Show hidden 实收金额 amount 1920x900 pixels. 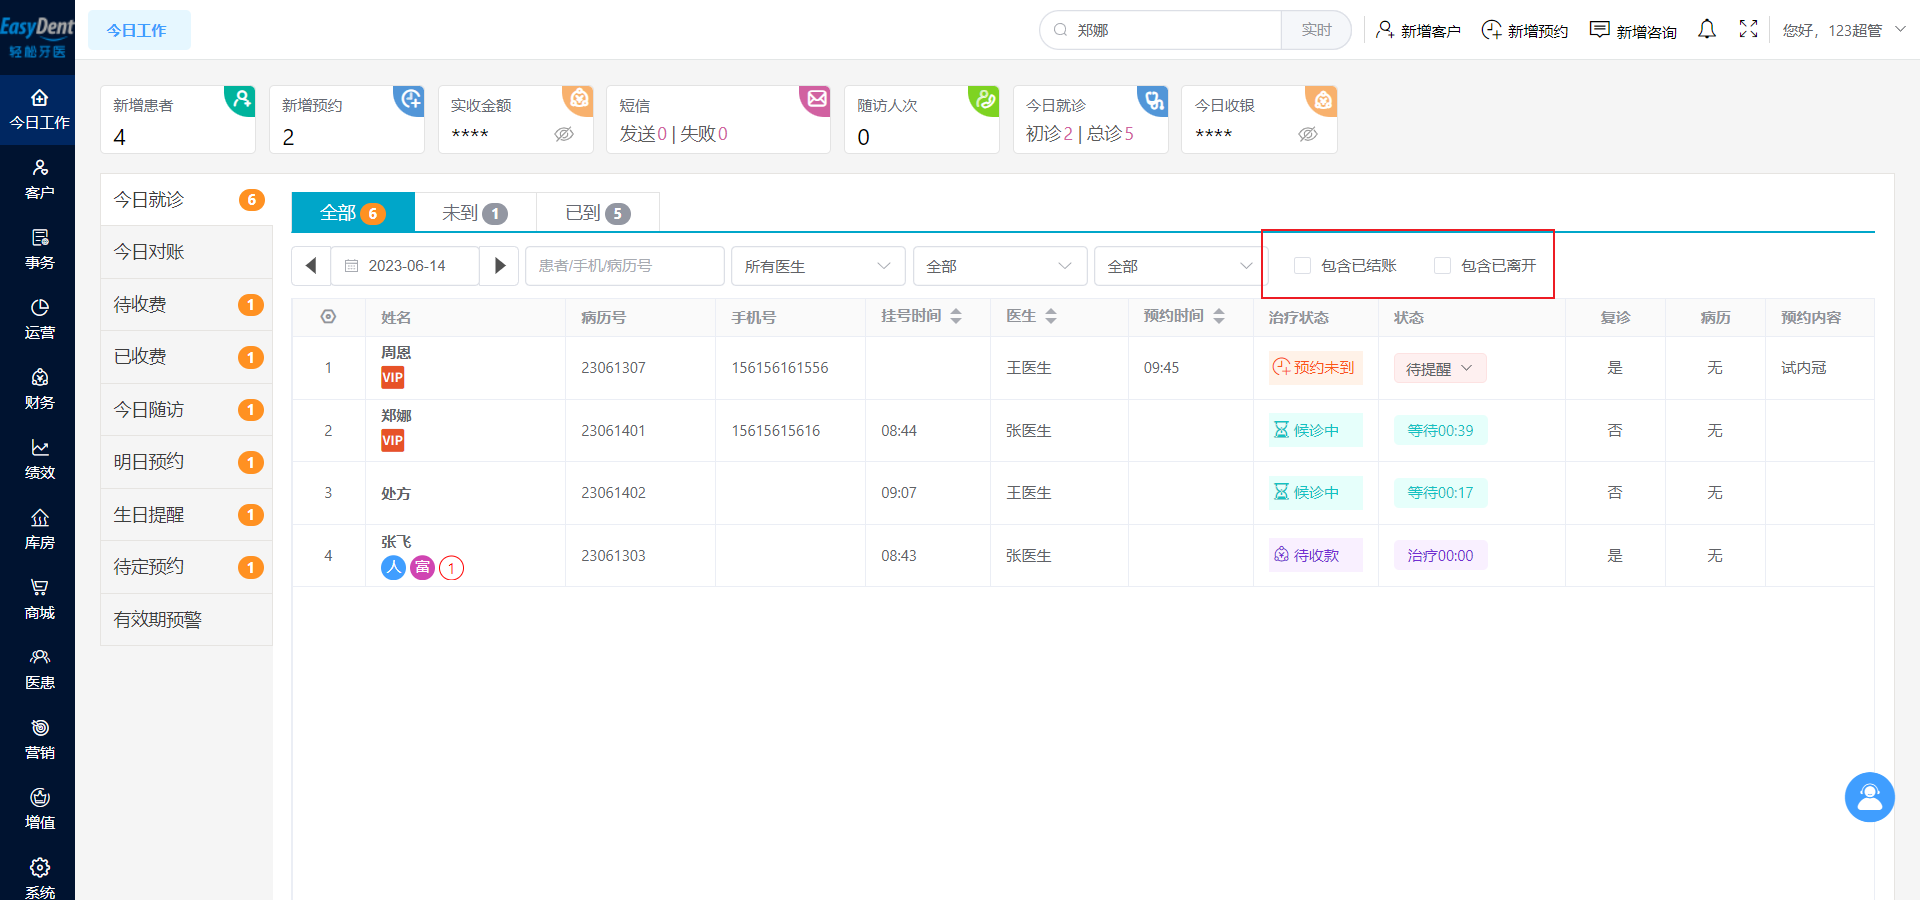[x=564, y=134]
